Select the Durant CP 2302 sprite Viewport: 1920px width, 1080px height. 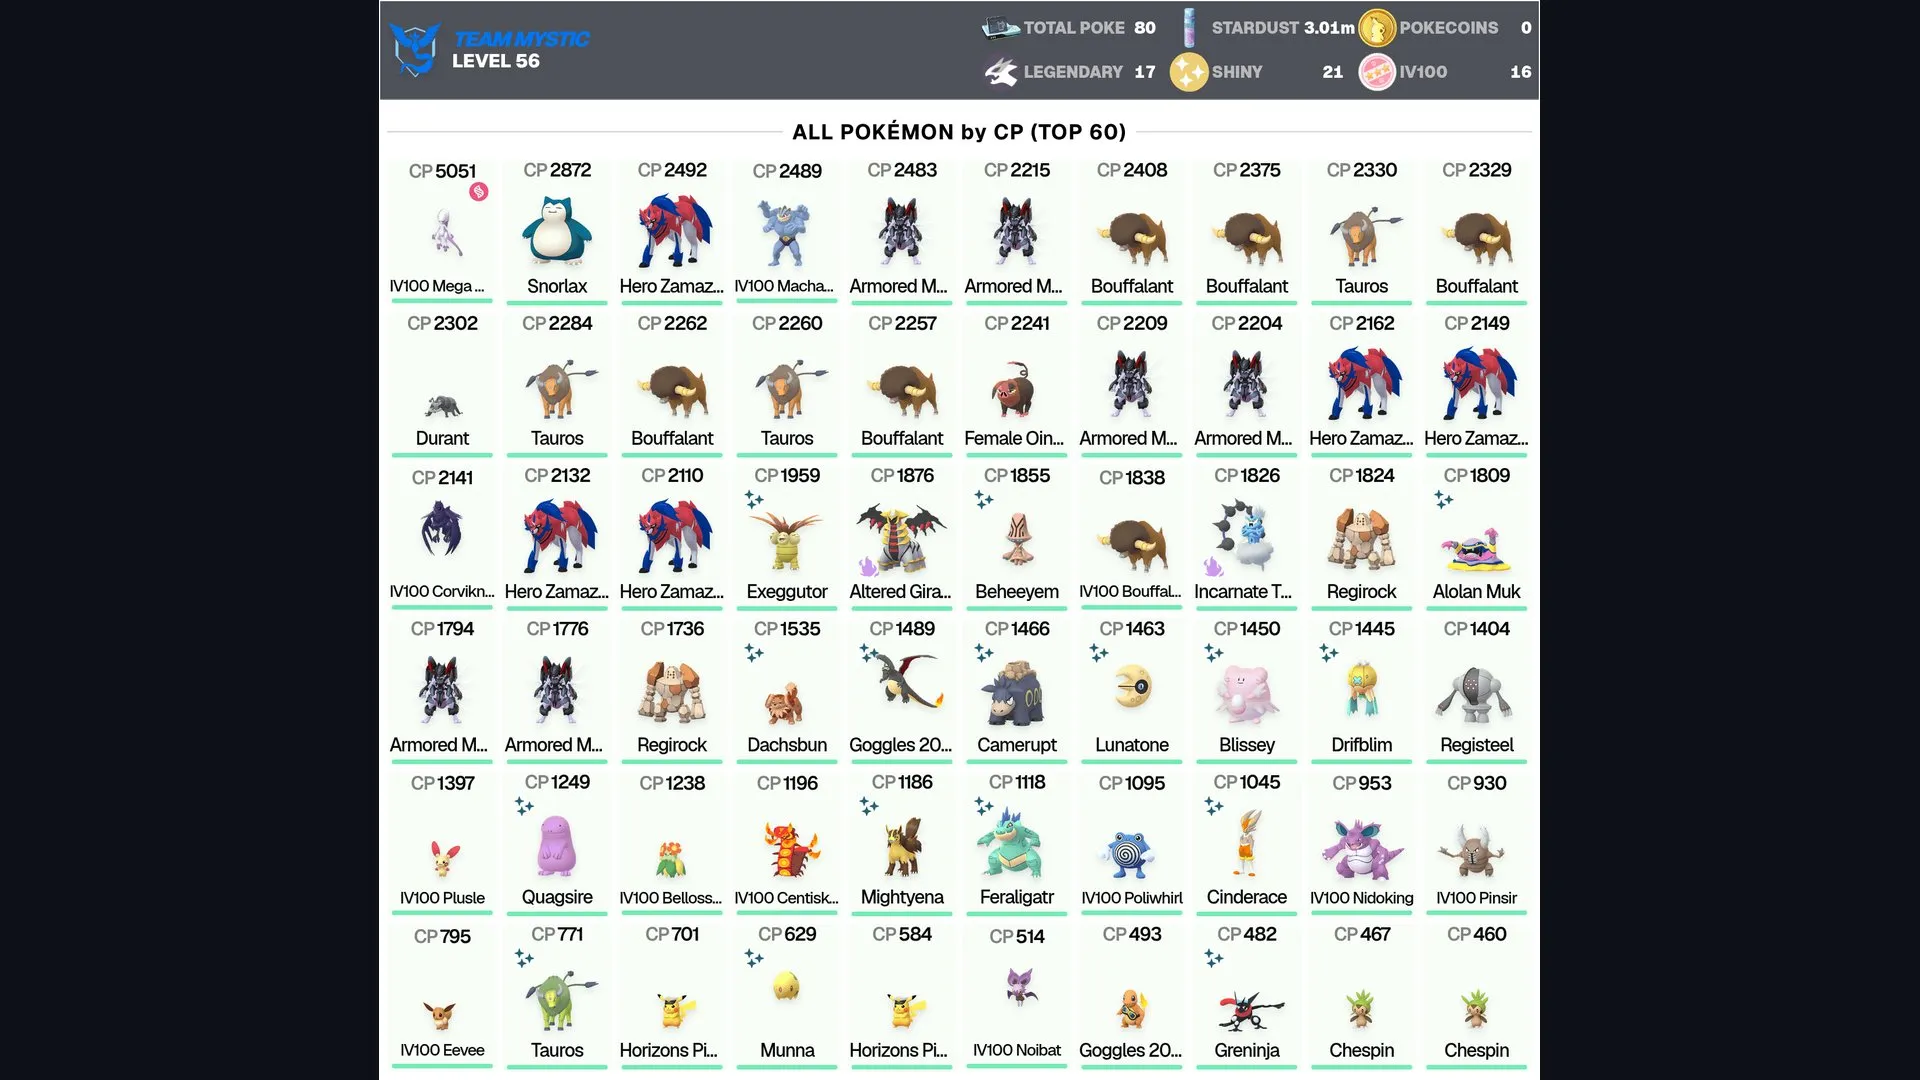coord(443,406)
